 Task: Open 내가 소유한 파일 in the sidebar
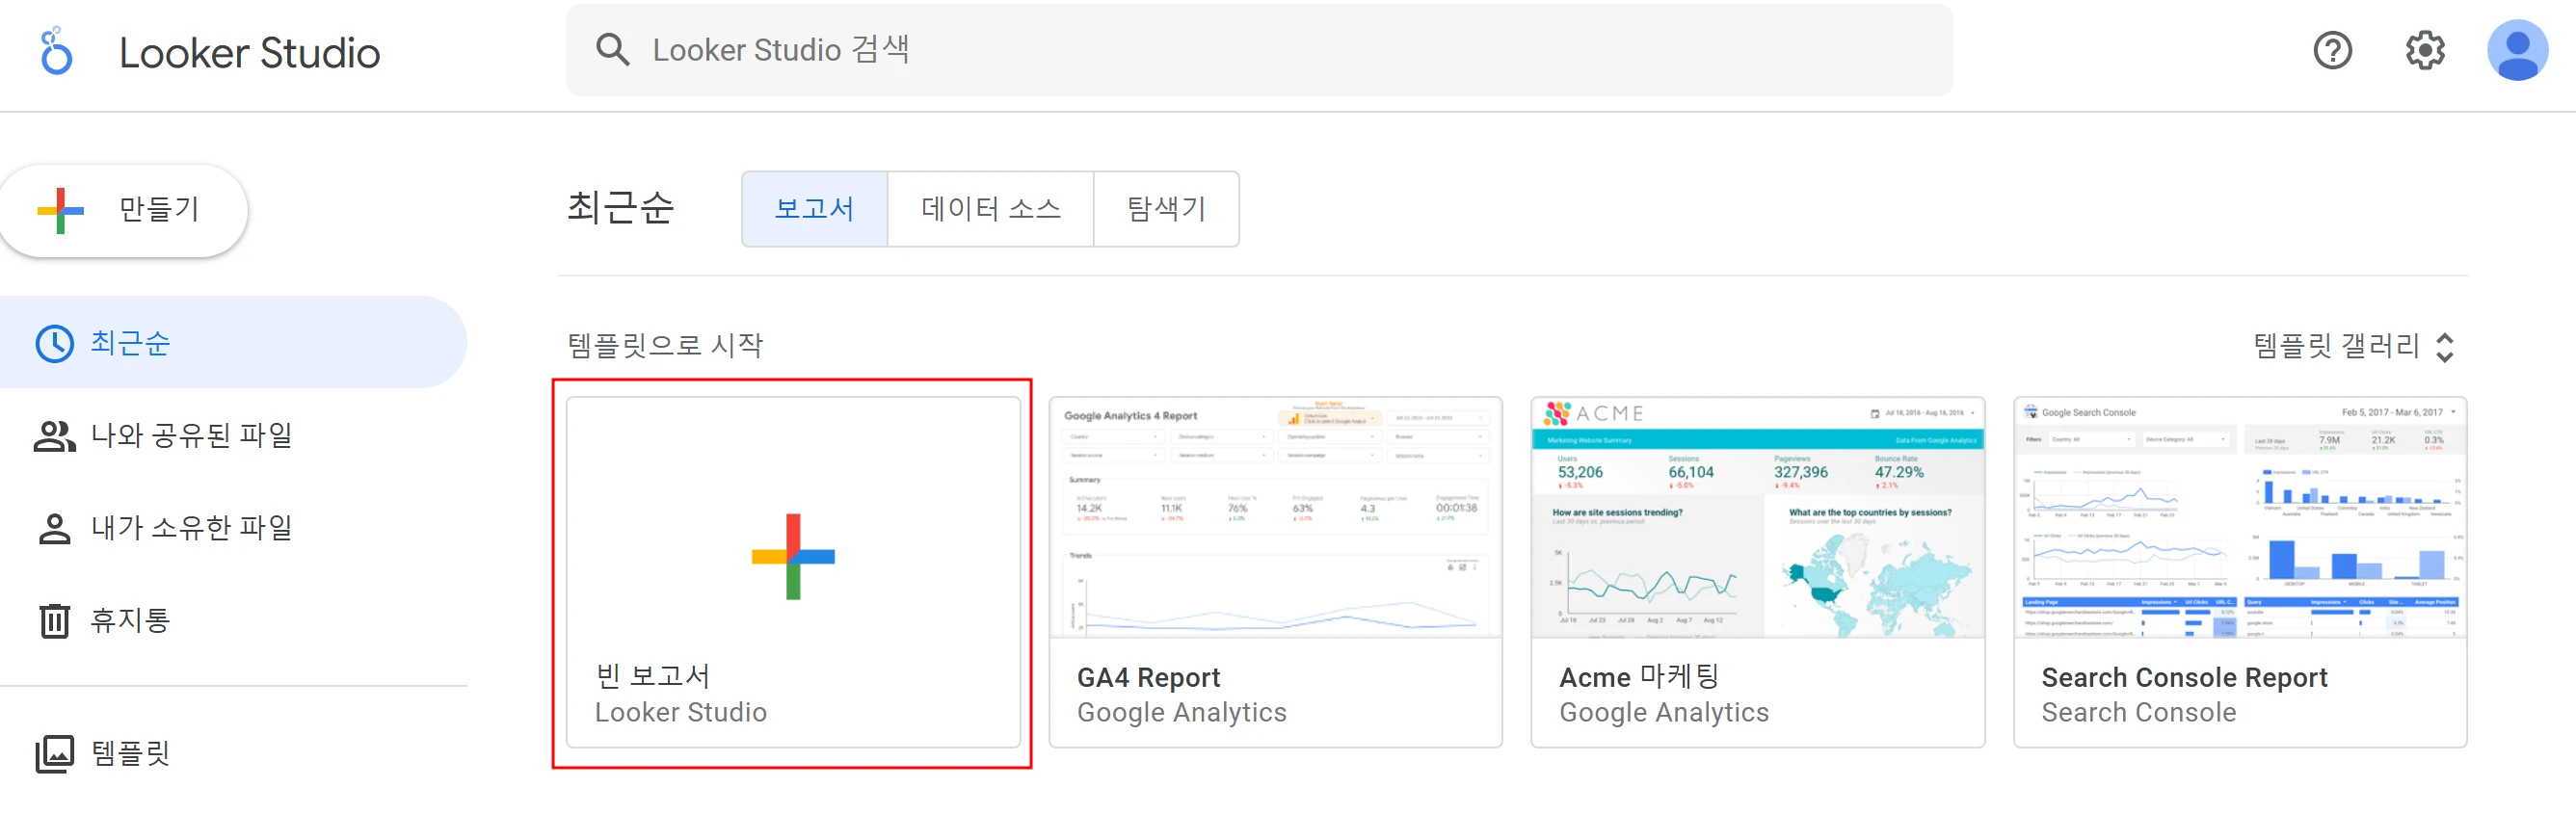[x=233, y=528]
